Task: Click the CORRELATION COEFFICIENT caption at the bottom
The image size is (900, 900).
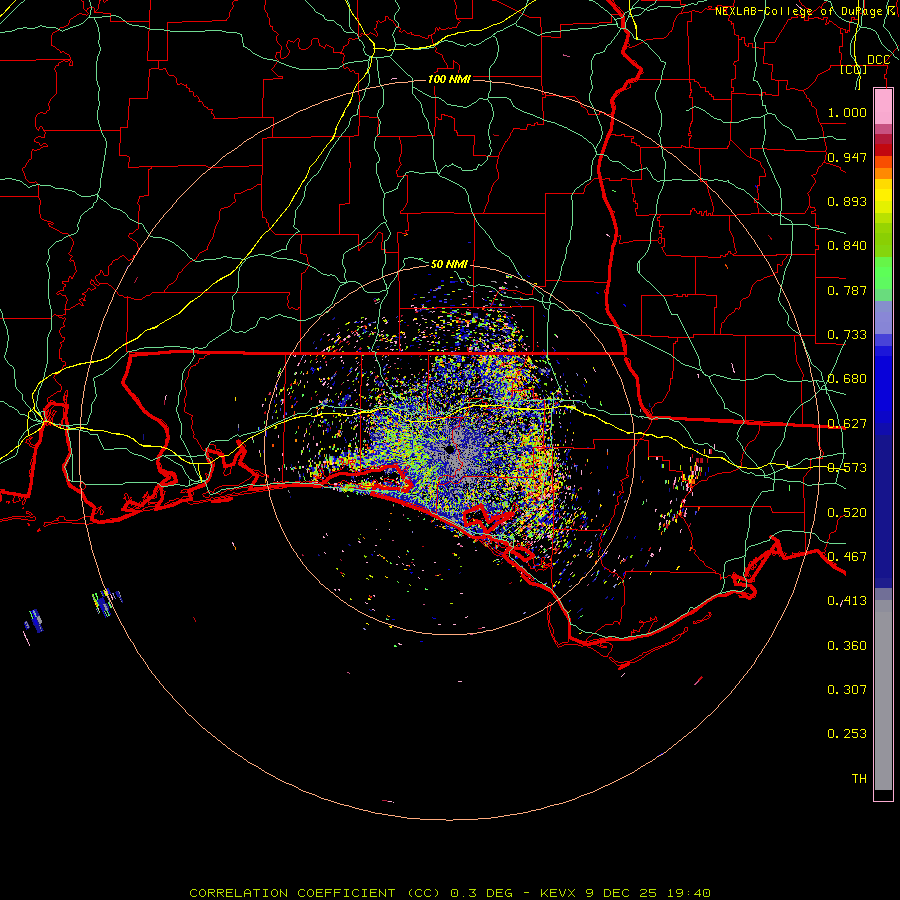Action: coord(450,893)
